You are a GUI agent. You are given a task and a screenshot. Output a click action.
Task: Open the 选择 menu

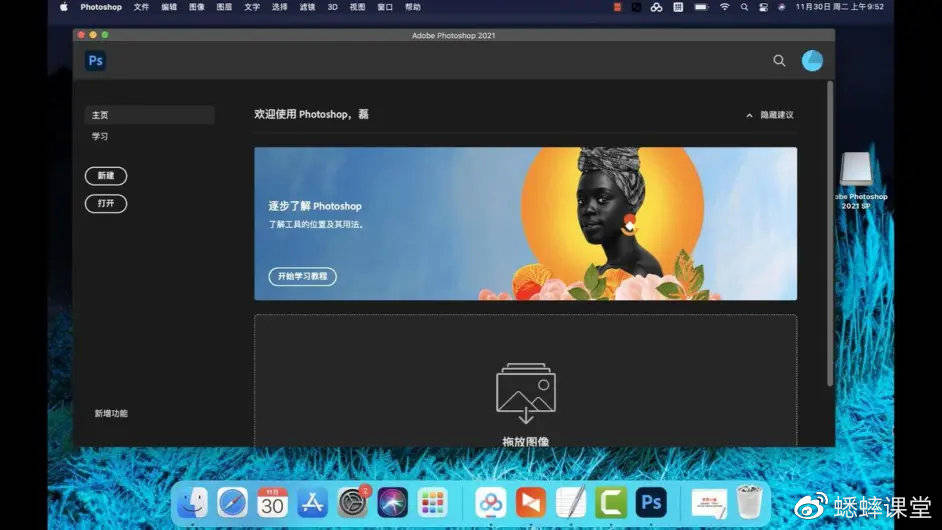click(279, 7)
